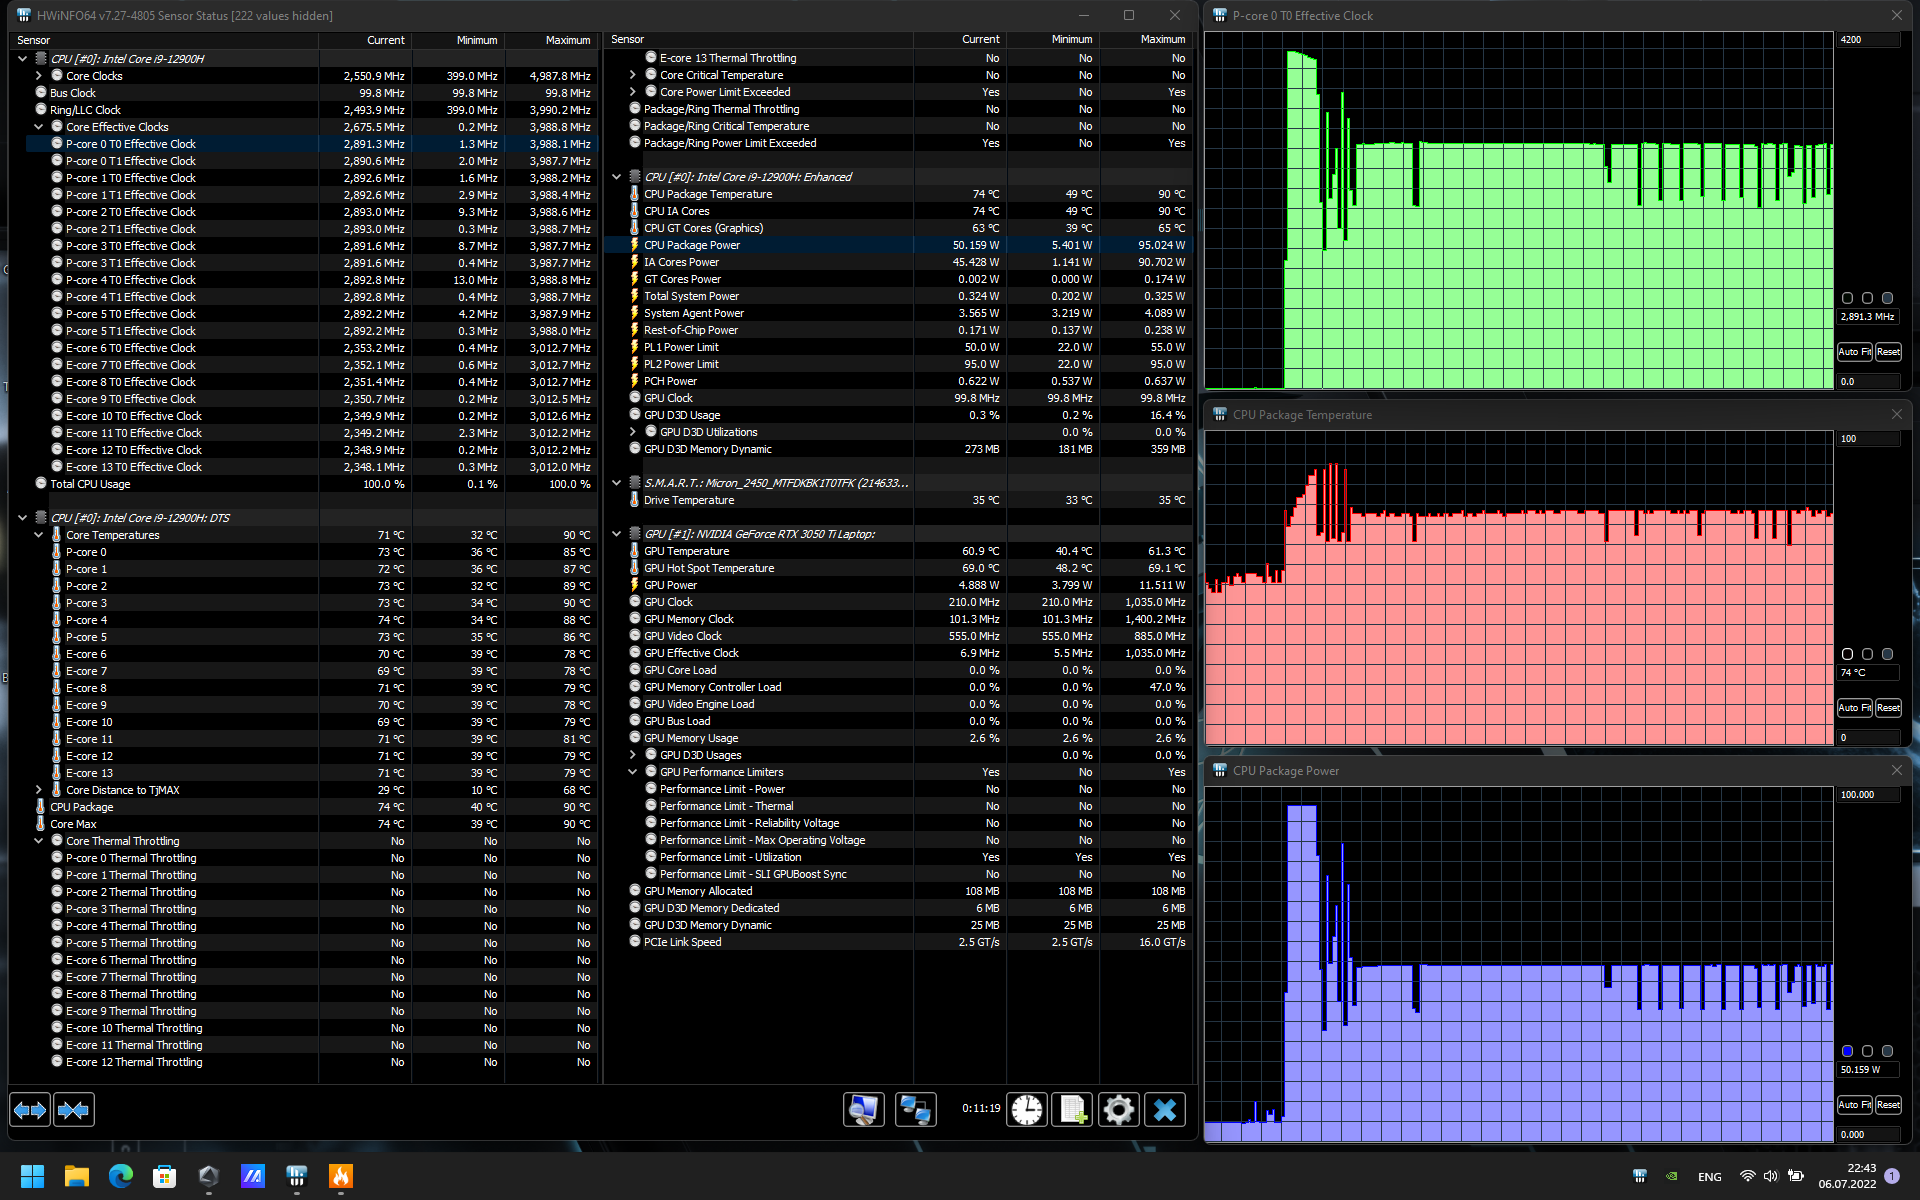Click the monitor with magnifier icon

pos(863,1110)
